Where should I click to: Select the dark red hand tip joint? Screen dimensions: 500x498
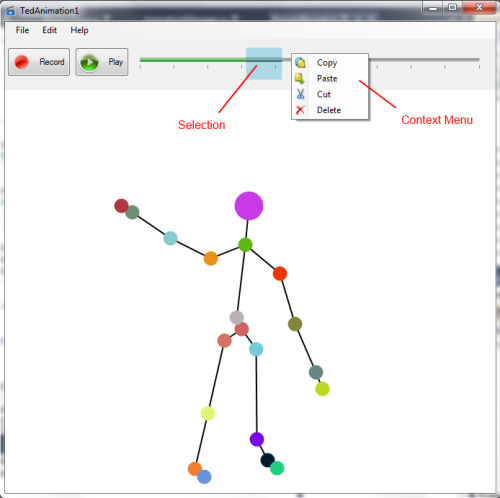pos(121,205)
